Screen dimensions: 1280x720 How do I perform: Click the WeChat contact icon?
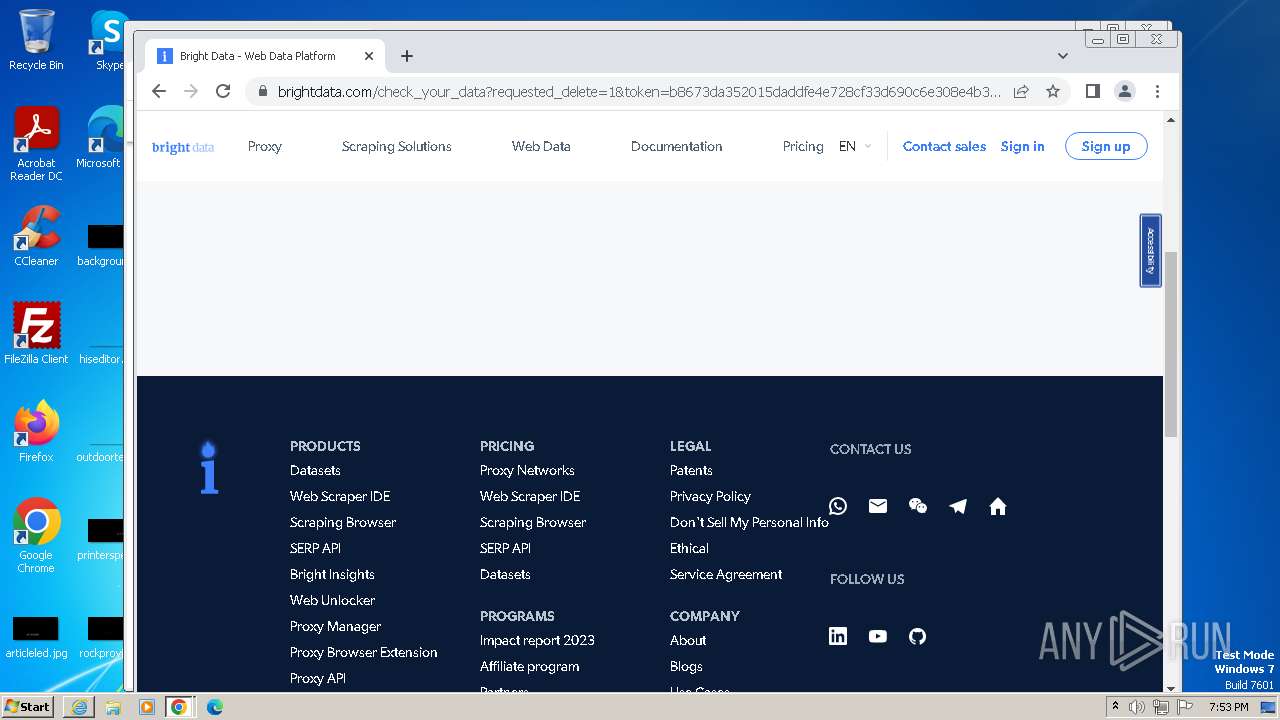click(x=918, y=506)
